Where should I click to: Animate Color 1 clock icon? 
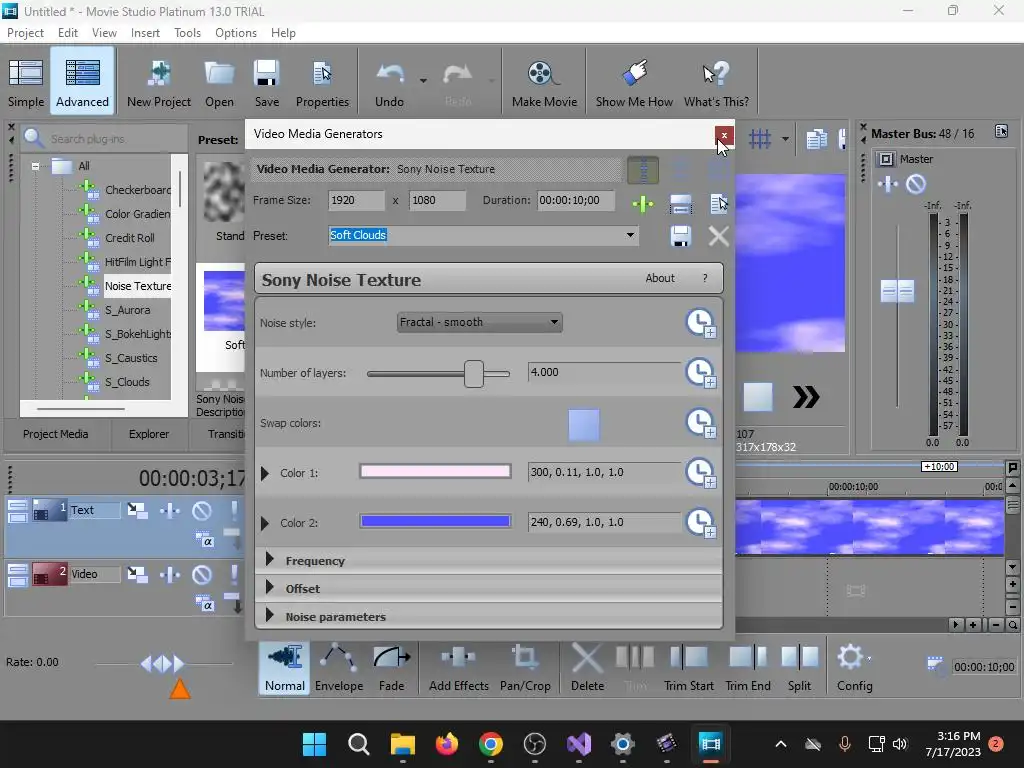tap(701, 473)
